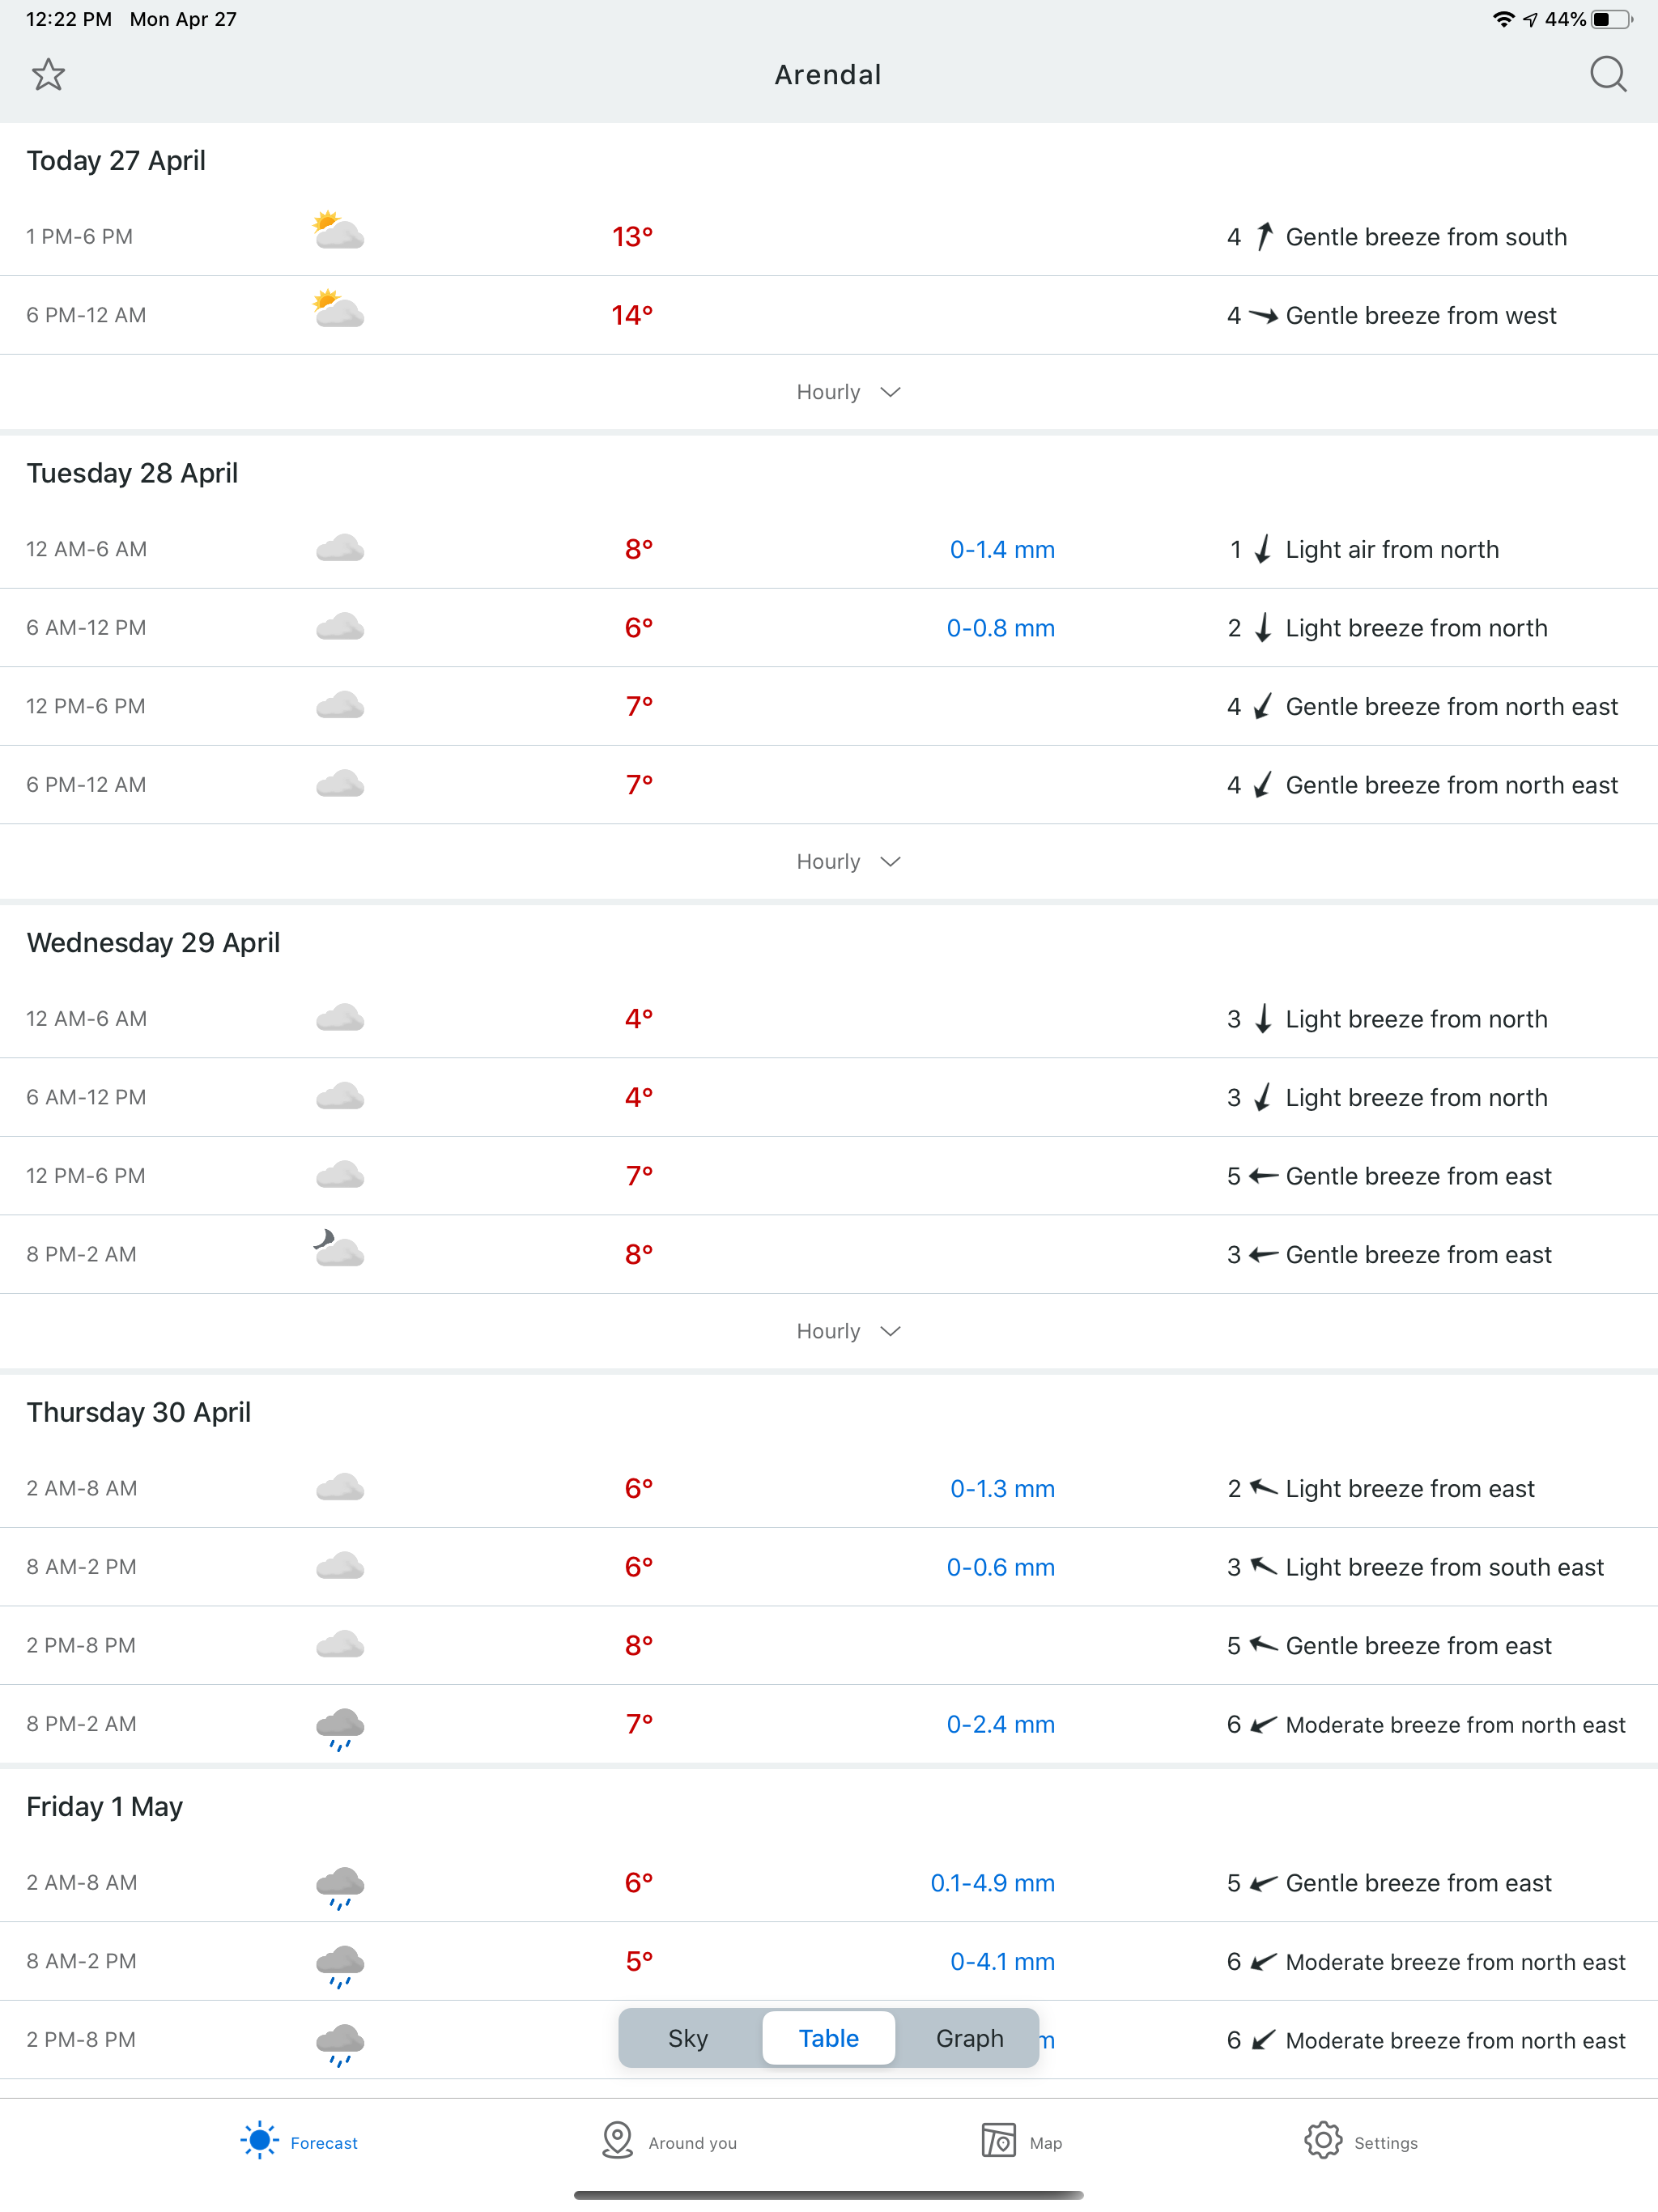Tap the moon cloud icon for Wednesday 8 PM–2 AM
1658x2212 pixels.
(x=338, y=1250)
